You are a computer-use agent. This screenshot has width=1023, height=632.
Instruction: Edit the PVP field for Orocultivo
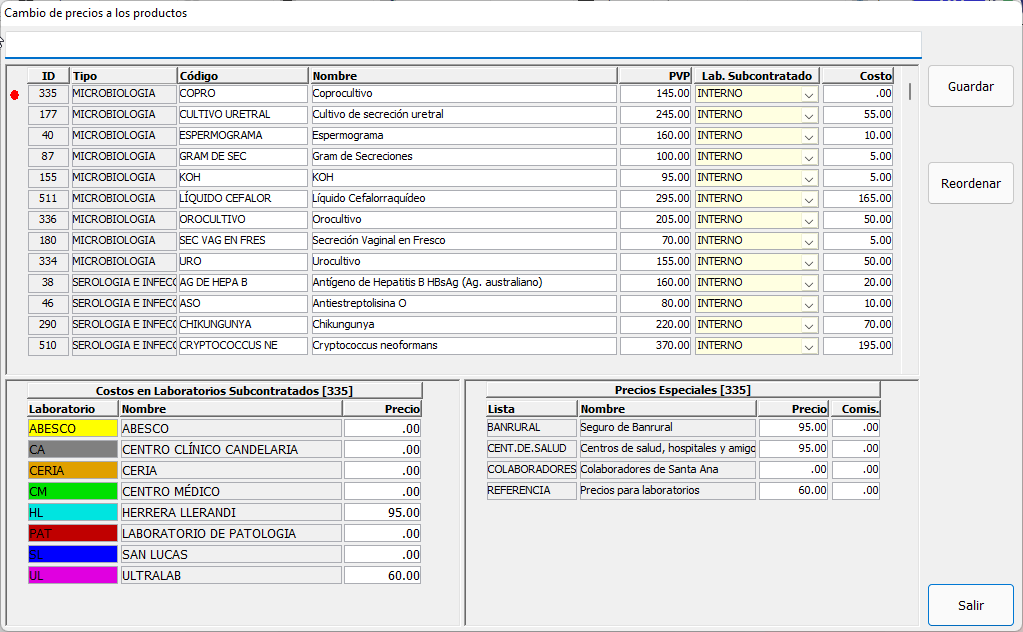(655, 220)
